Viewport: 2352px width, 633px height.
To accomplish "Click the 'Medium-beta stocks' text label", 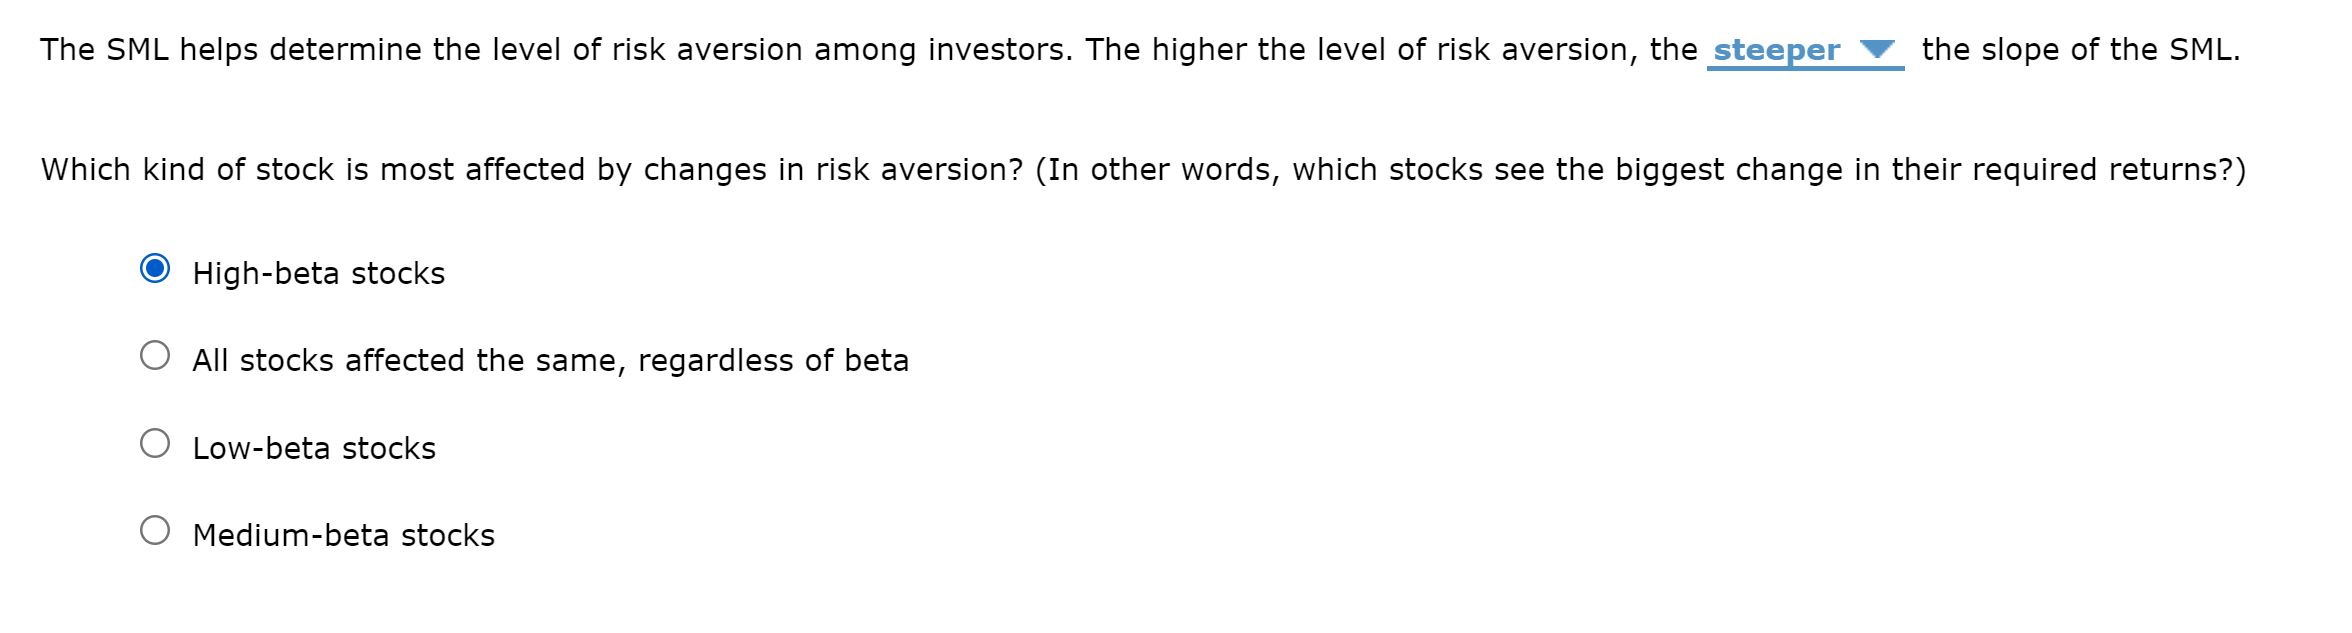I will coord(344,534).
